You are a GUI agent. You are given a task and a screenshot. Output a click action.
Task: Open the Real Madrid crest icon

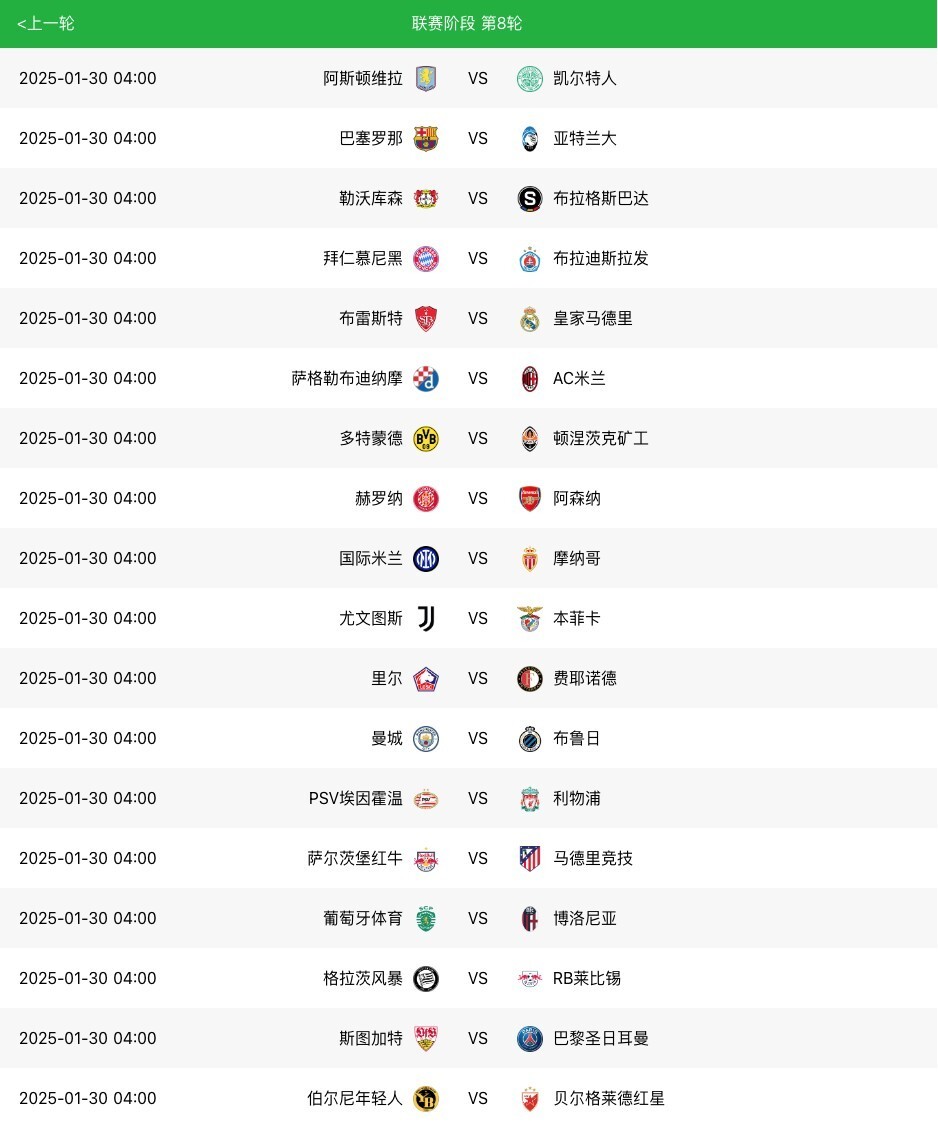530,319
